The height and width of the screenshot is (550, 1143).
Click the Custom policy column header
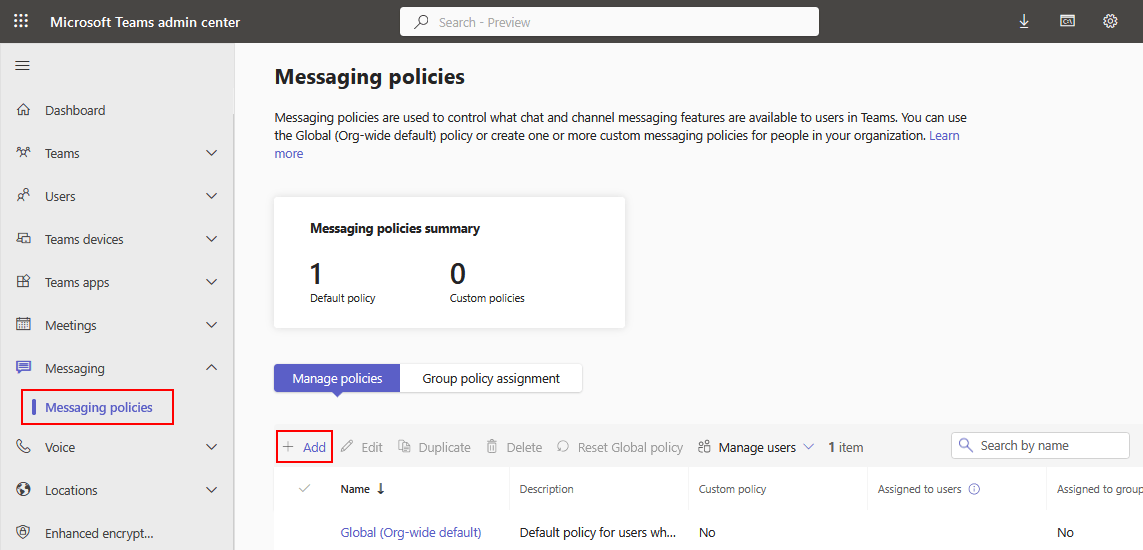733,489
